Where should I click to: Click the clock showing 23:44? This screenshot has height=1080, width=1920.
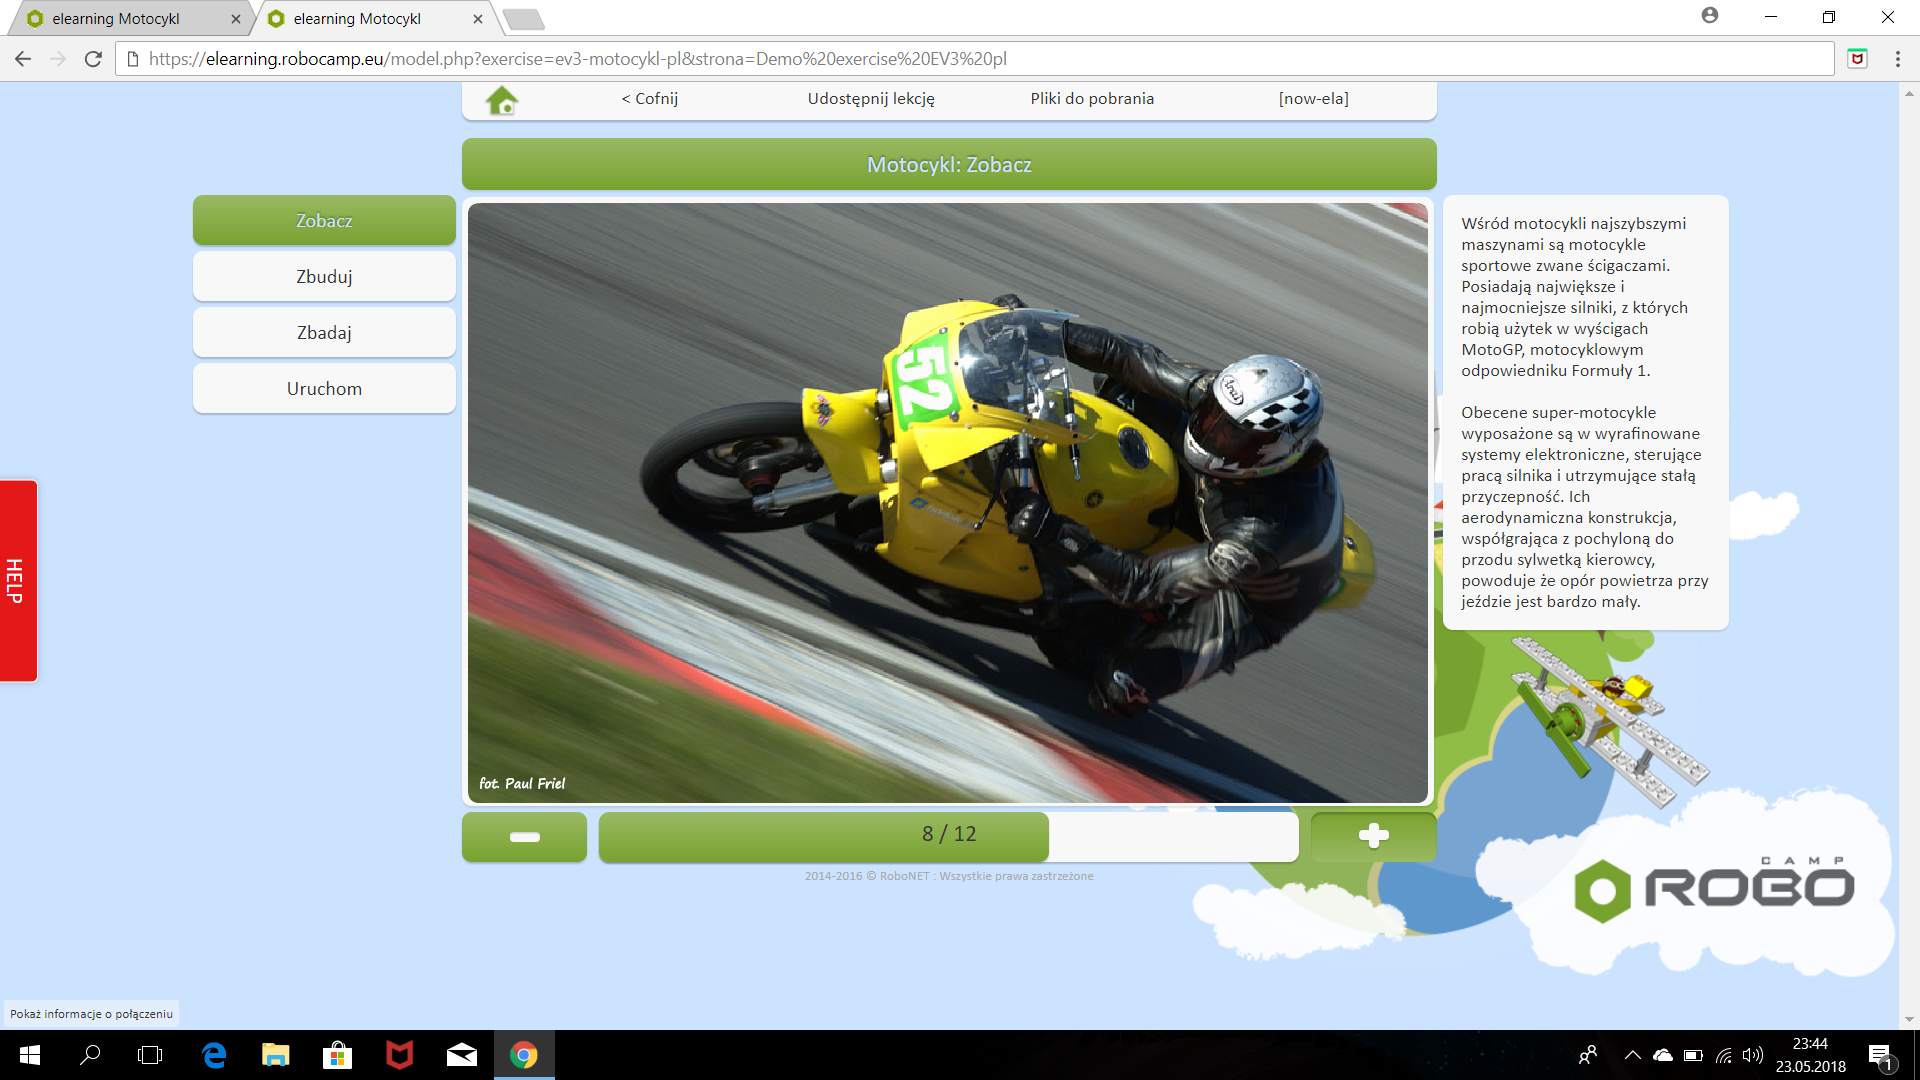click(x=1810, y=1044)
